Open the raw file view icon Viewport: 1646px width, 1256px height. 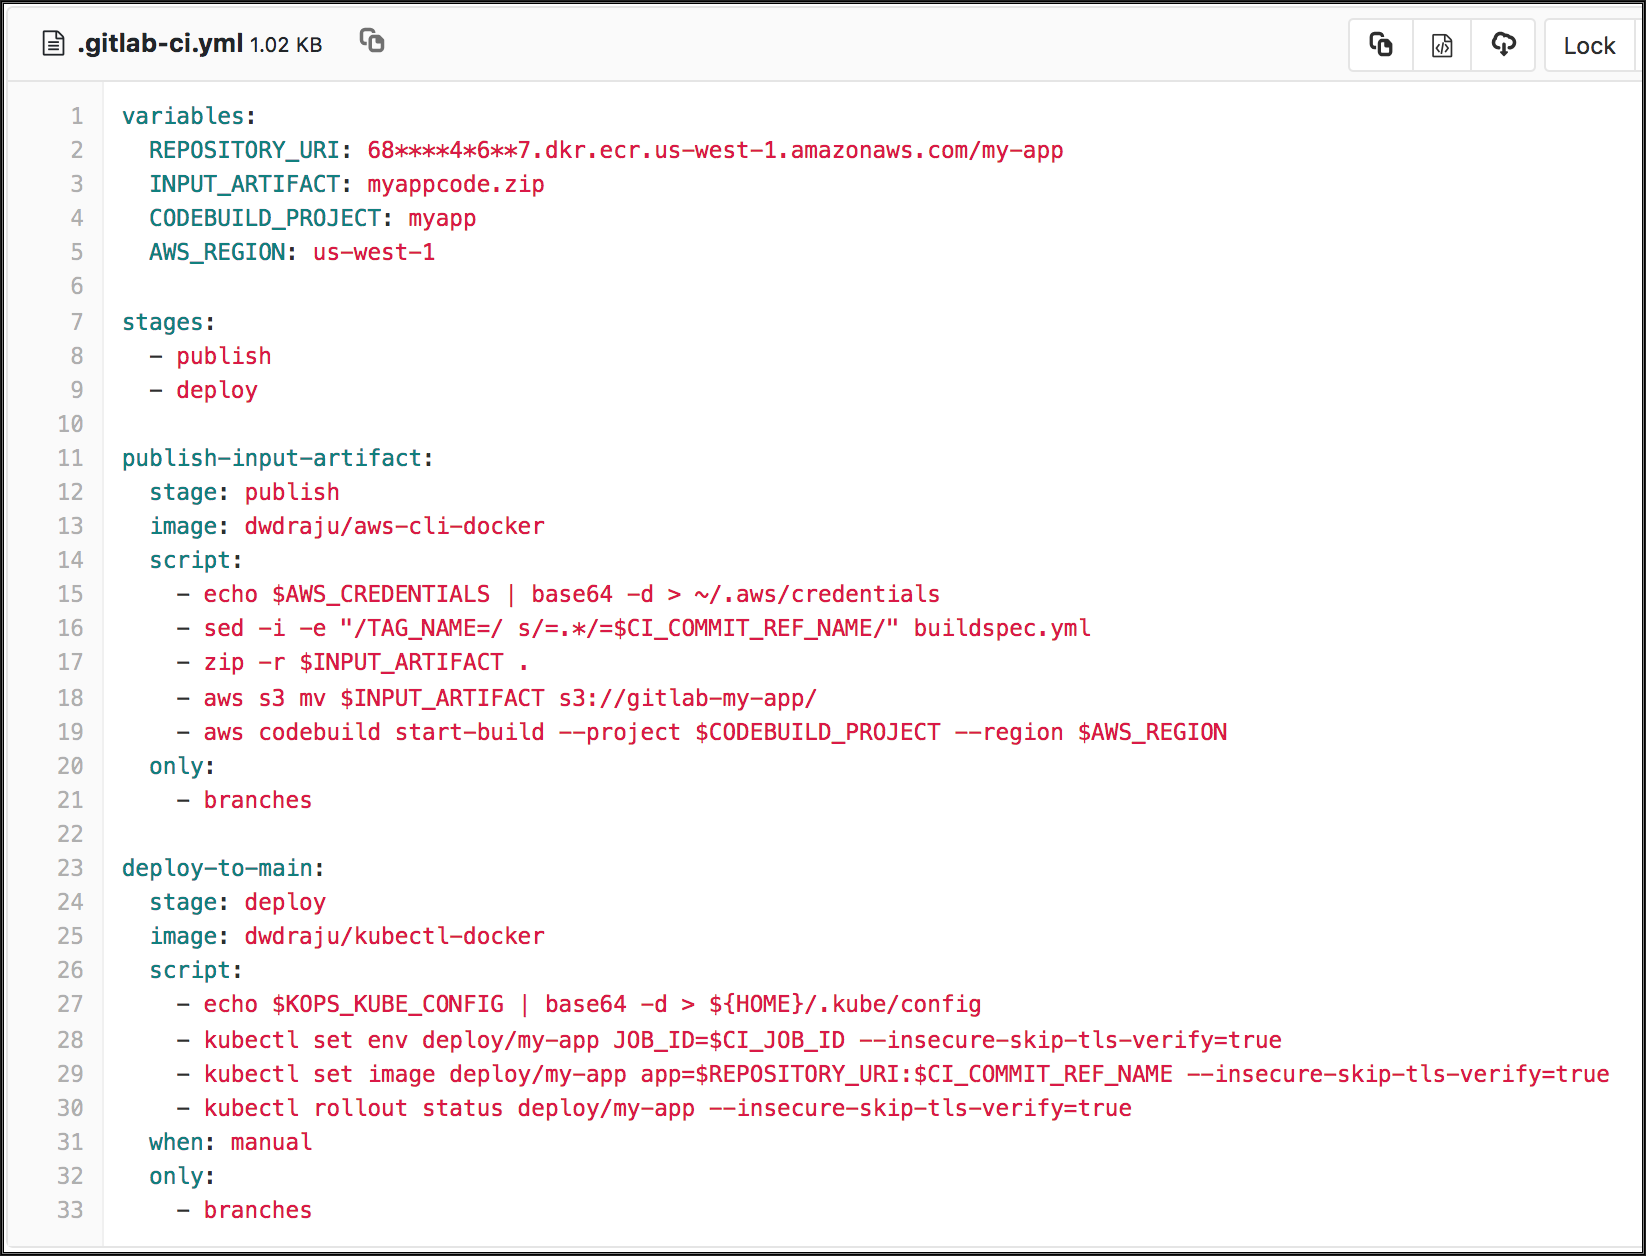coord(1442,45)
